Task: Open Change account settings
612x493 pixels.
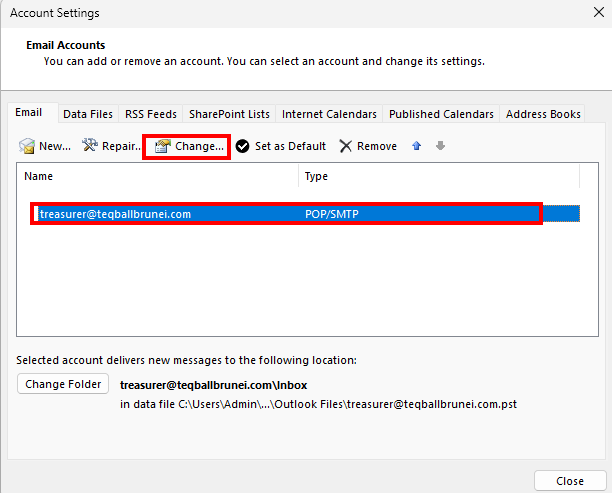Action: pos(187,146)
